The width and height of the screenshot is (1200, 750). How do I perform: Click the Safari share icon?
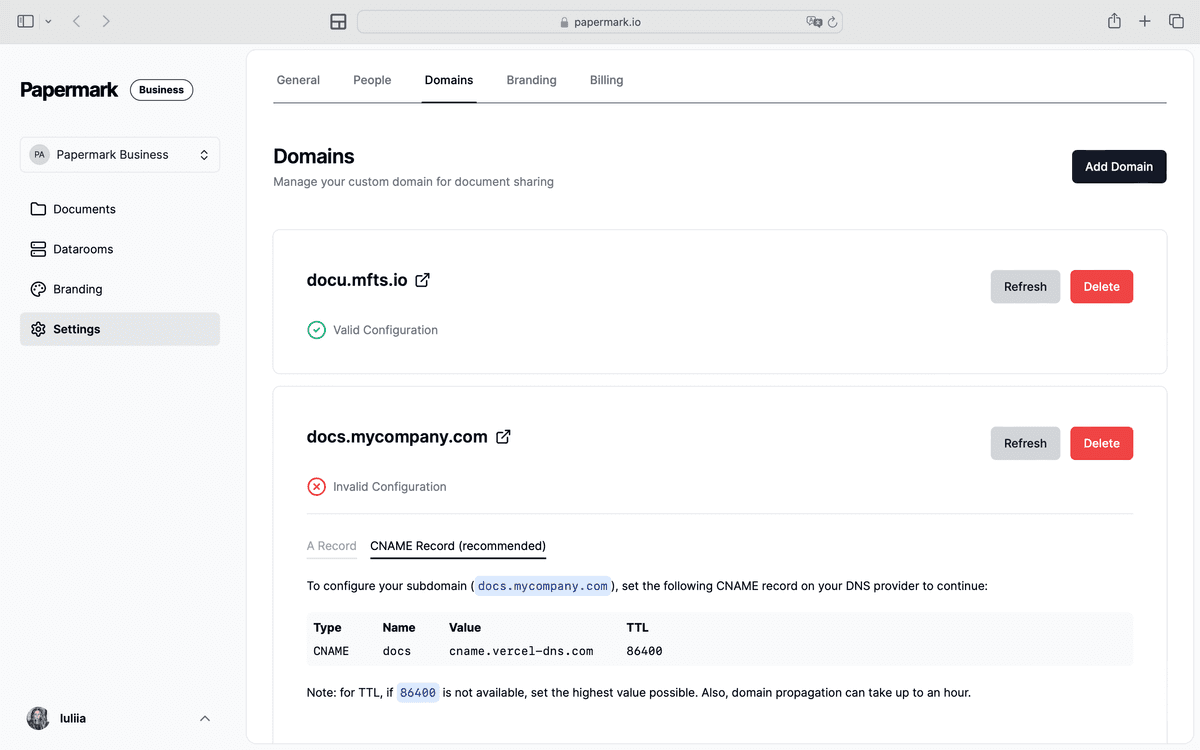(1114, 21)
